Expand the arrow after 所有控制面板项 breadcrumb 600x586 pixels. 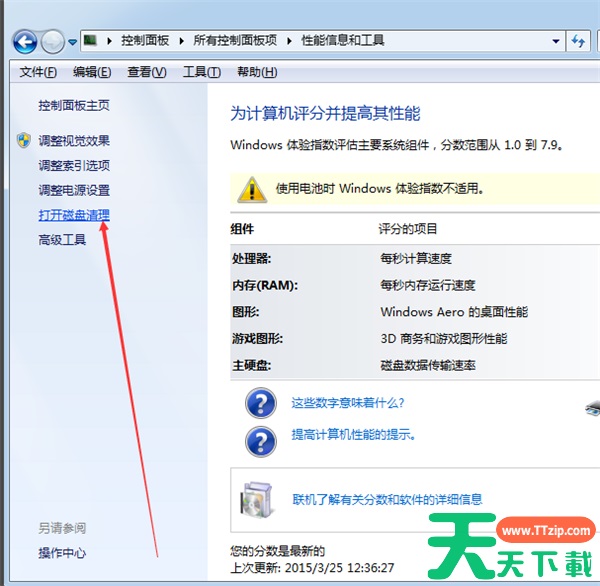(x=289, y=40)
